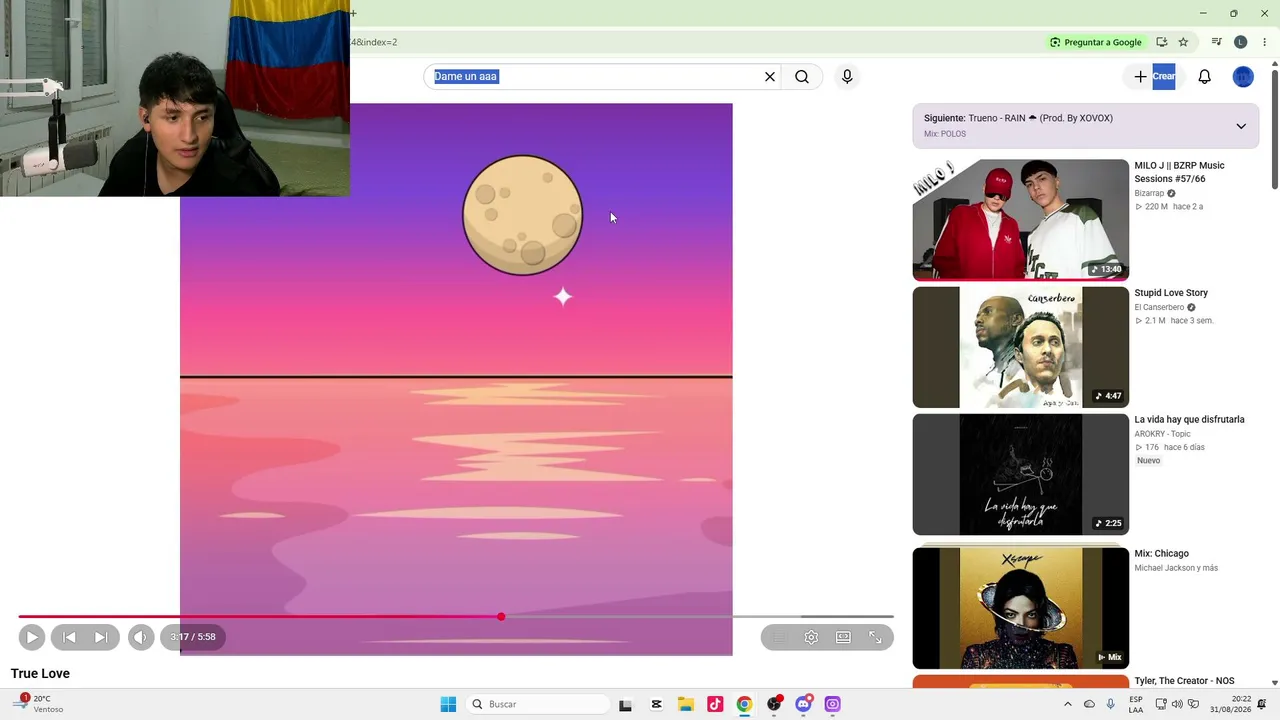Visit the El Canserbero channel
Viewport: 1280px width, 720px height.
[x=1159, y=307]
